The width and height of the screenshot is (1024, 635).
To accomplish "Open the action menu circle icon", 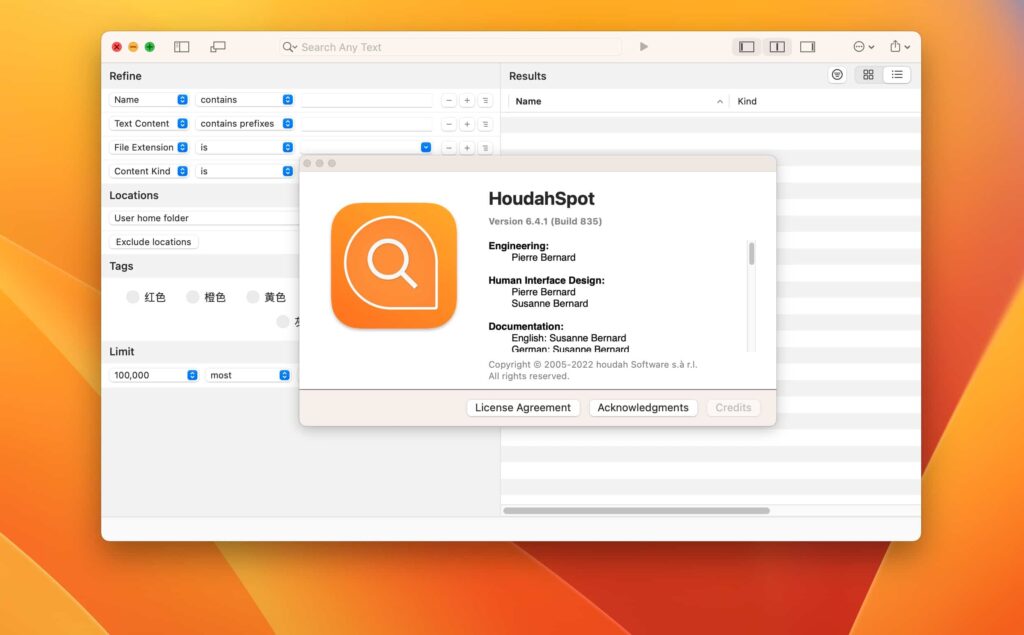I will coord(858,46).
